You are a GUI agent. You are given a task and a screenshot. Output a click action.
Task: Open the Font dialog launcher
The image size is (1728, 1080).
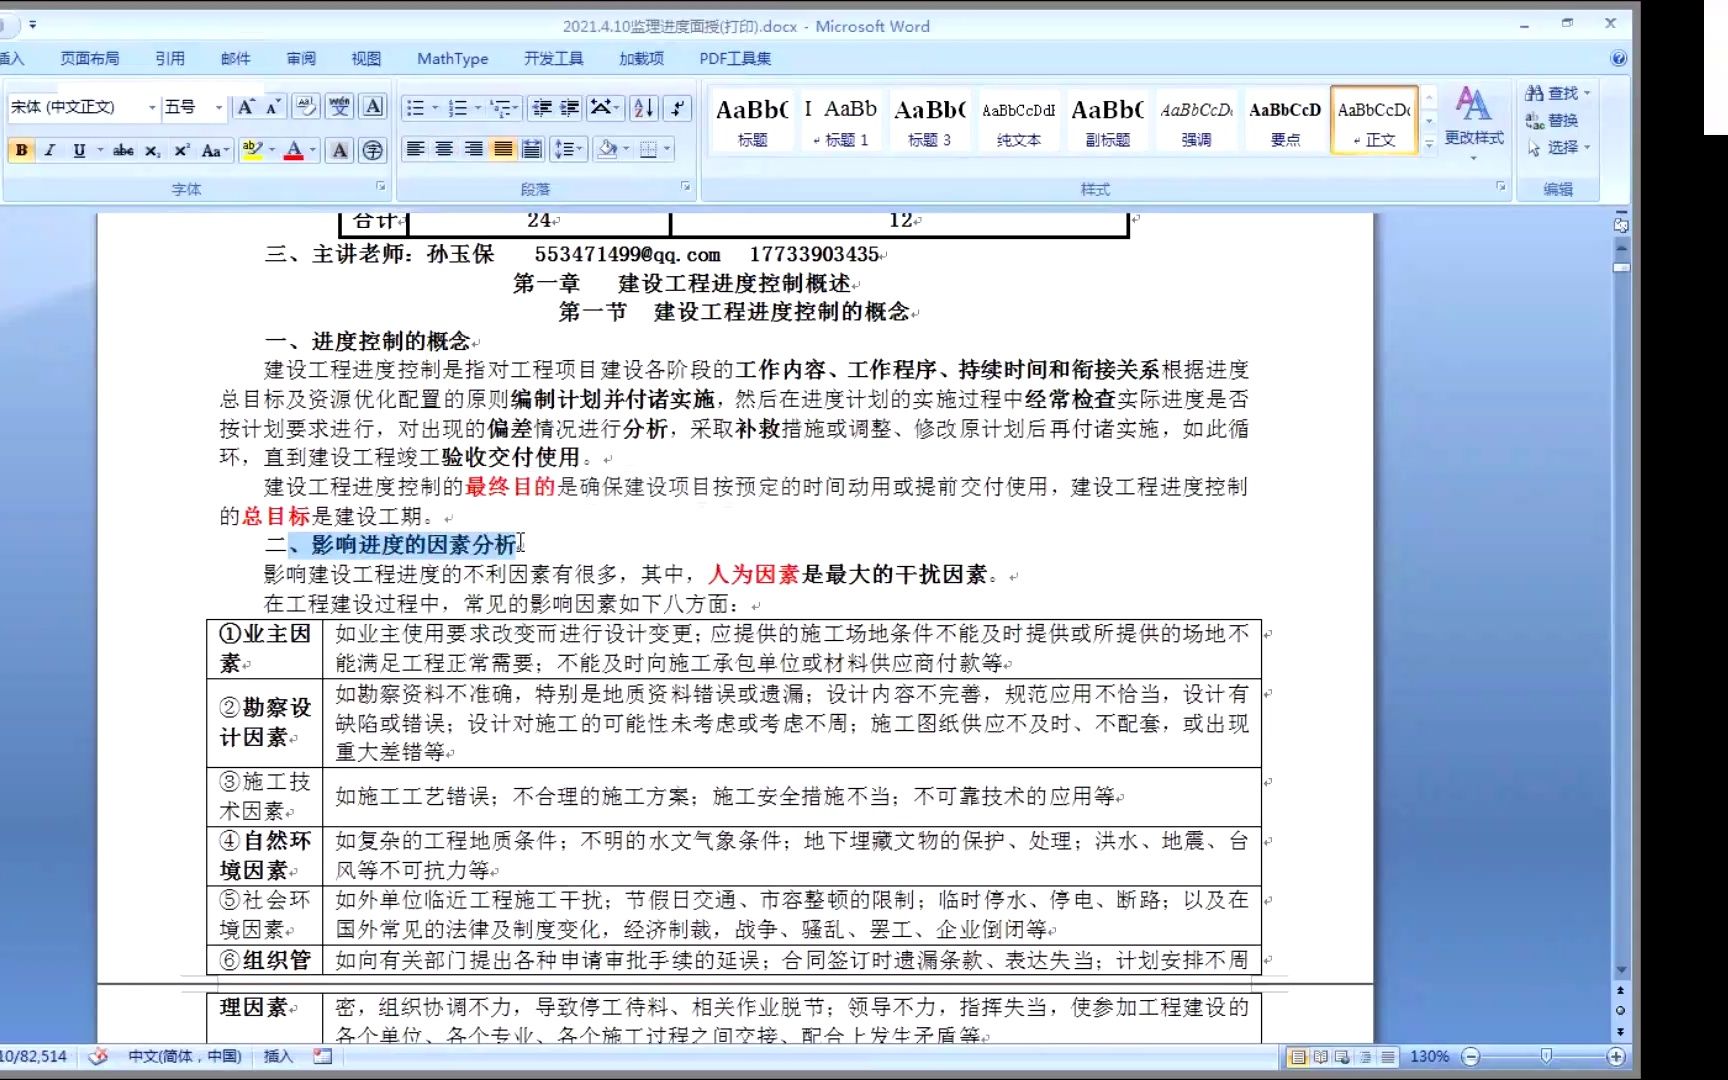[381, 186]
